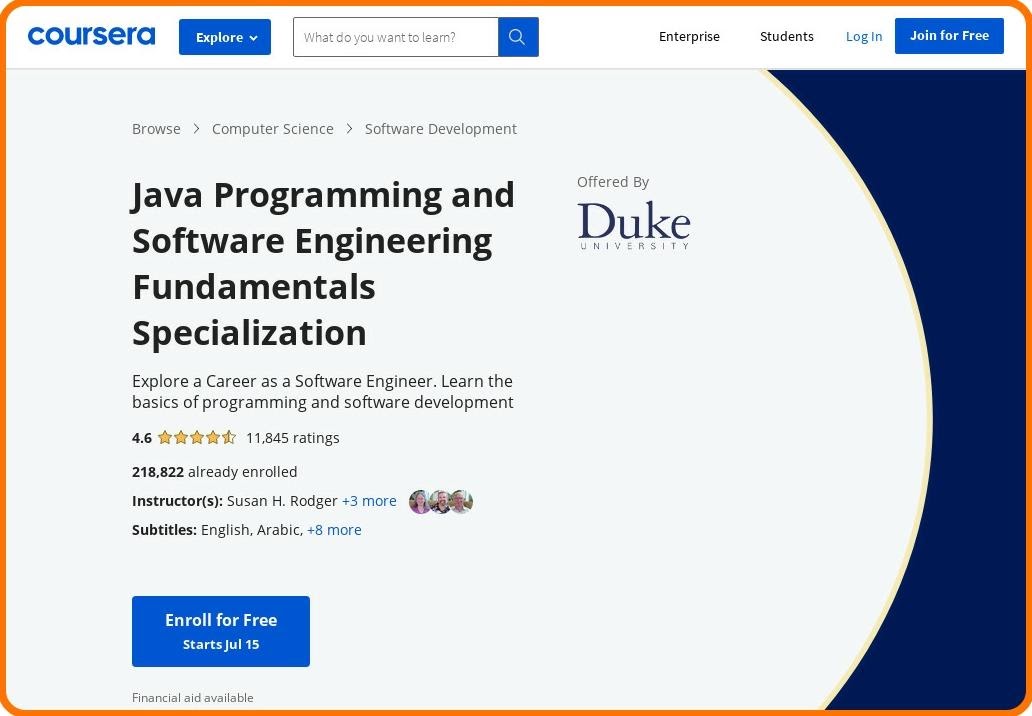Click the Join for Free button
This screenshot has width=1032, height=716.
tap(949, 36)
